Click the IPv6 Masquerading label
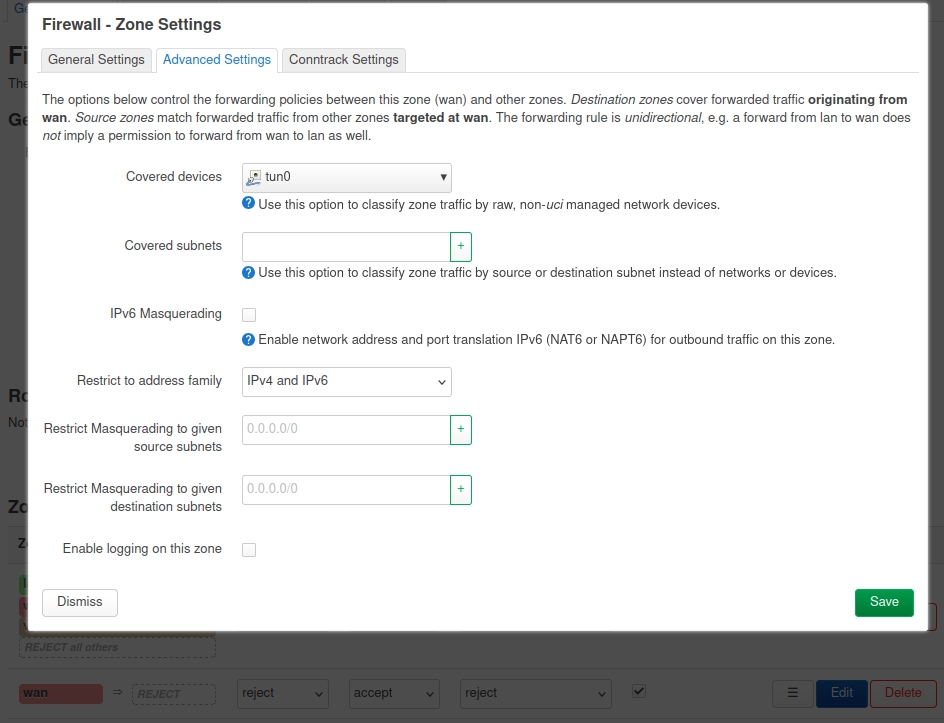Screen dimensions: 944x723 [x=166, y=314]
